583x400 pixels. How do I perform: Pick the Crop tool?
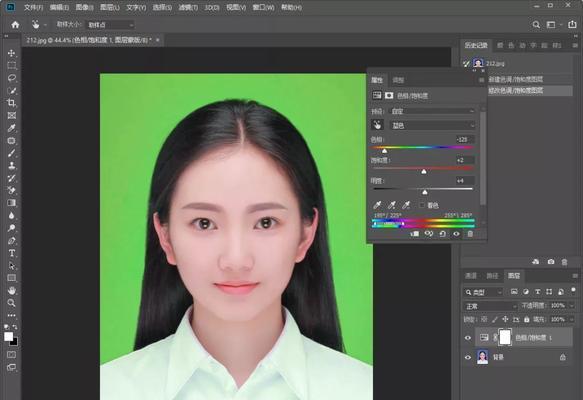(12, 103)
